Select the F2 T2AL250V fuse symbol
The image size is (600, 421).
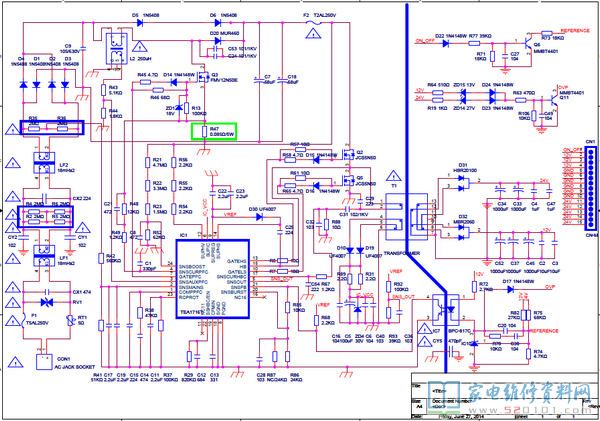(x=314, y=23)
